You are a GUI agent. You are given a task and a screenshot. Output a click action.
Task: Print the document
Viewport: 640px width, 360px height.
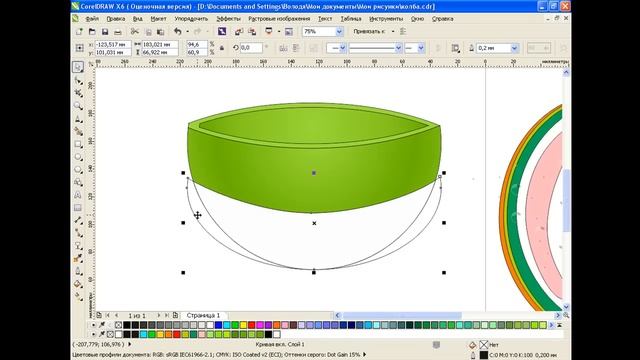click(x=118, y=31)
